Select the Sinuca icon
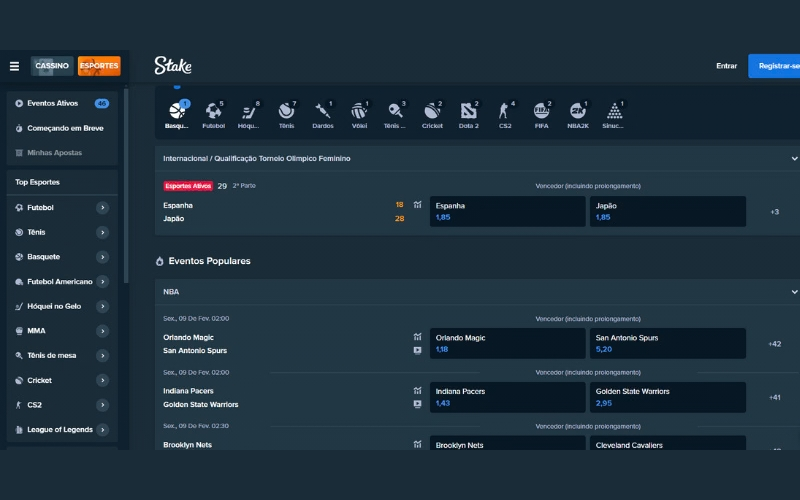This screenshot has width=800, height=500. [x=614, y=114]
